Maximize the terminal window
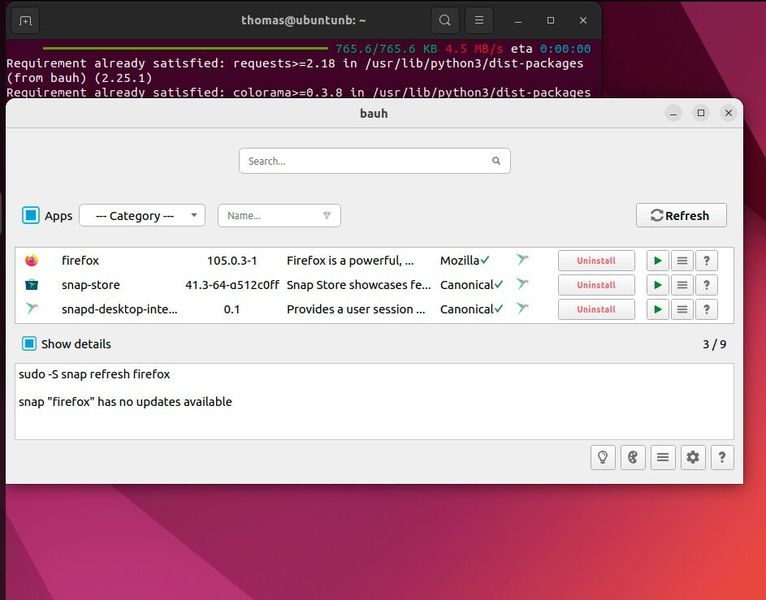766x600 pixels. tap(551, 20)
